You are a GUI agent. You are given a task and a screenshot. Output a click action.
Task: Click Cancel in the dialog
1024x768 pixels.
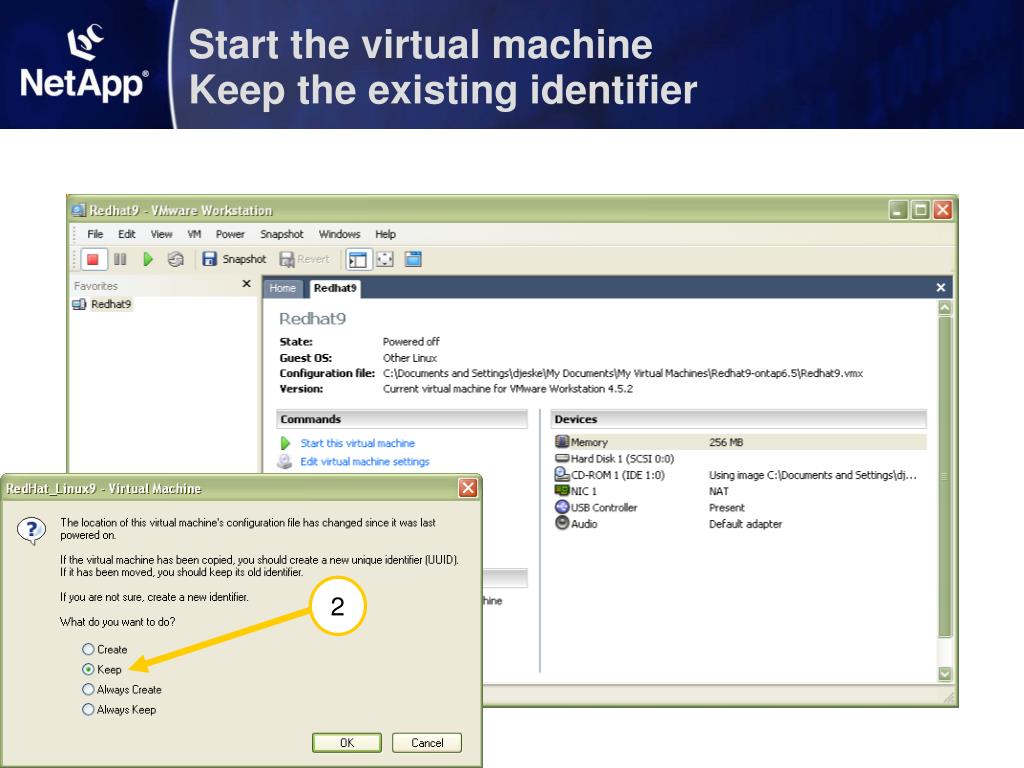(427, 743)
